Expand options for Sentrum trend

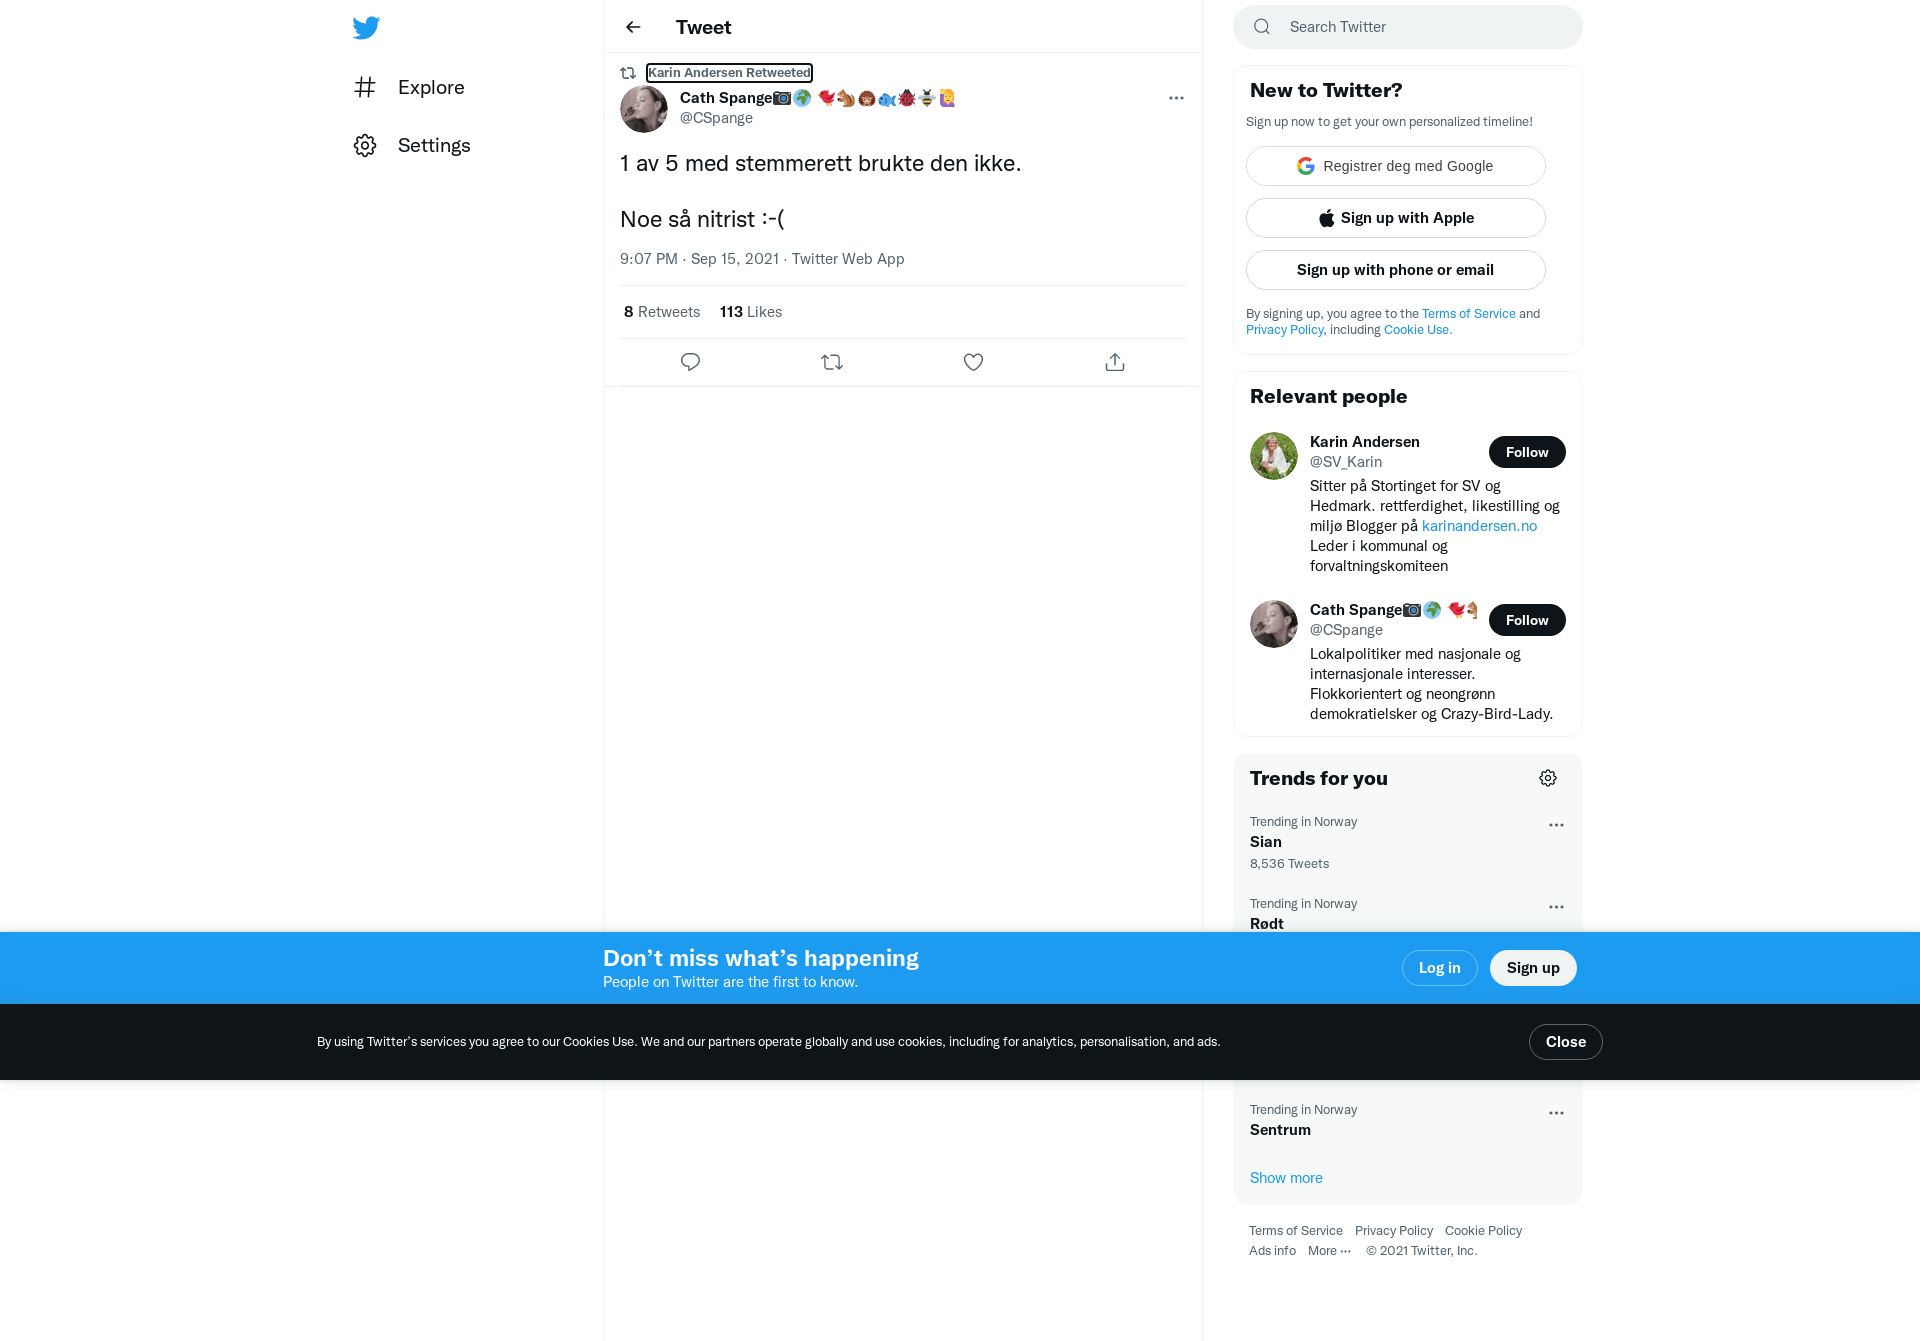1556,1113
